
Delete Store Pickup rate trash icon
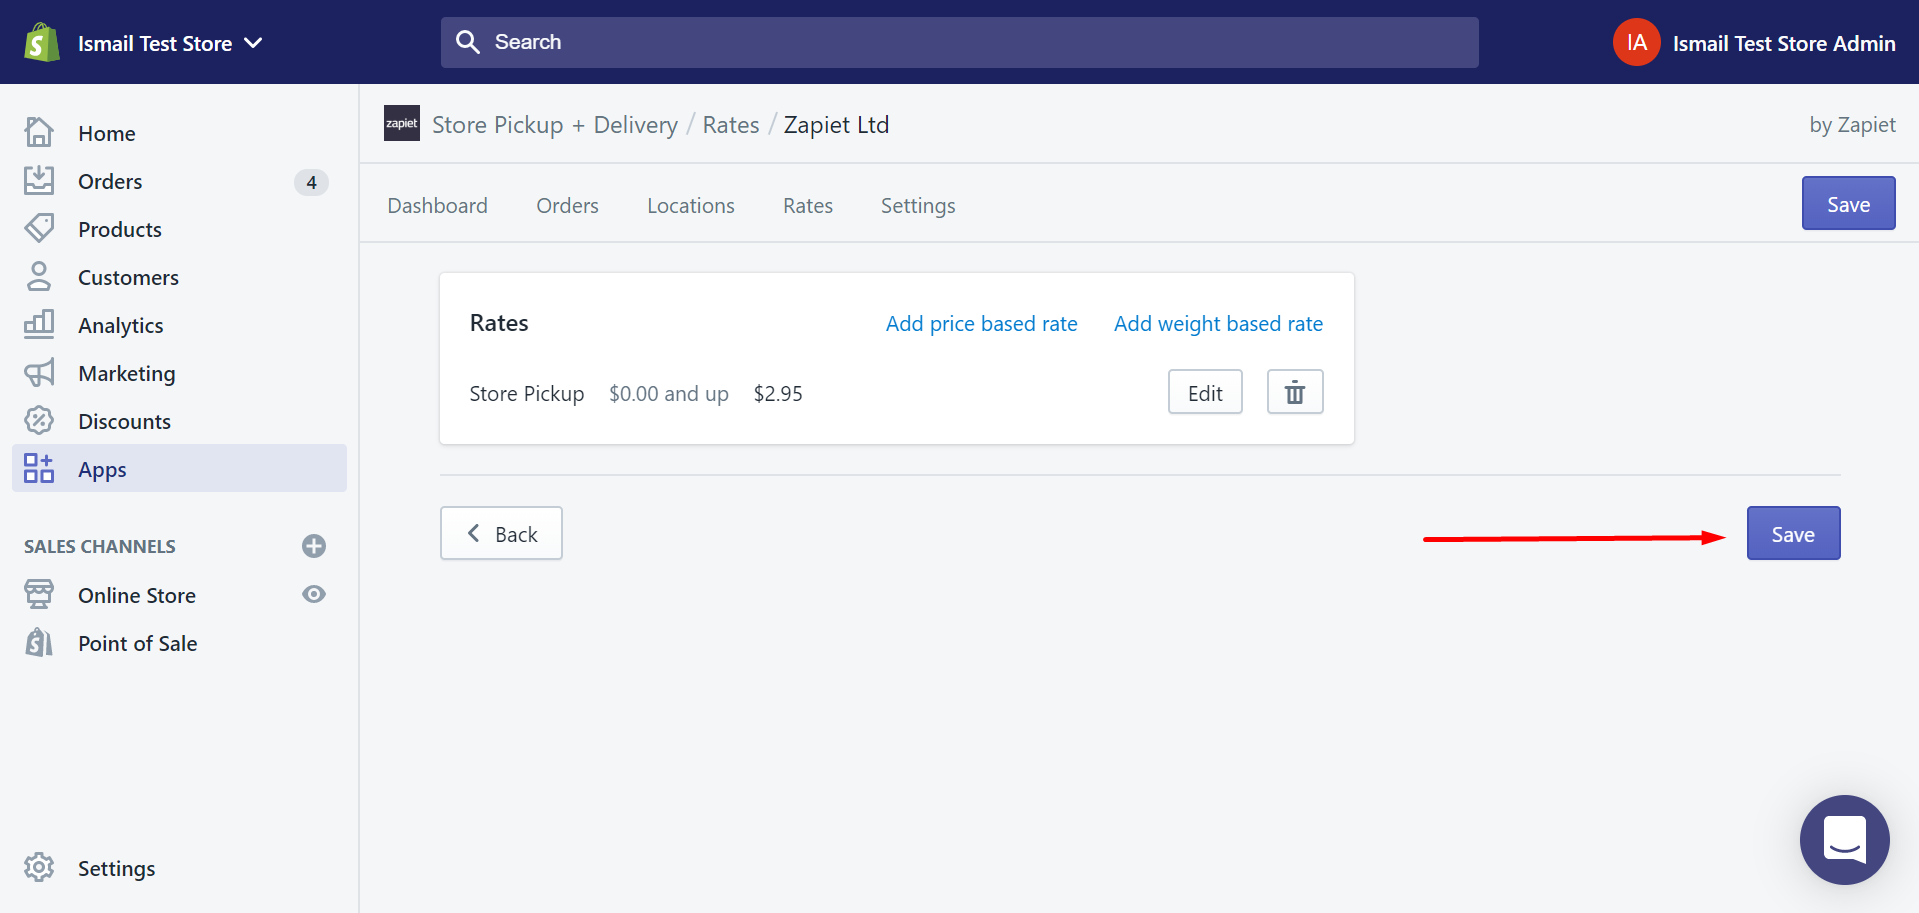(1295, 392)
